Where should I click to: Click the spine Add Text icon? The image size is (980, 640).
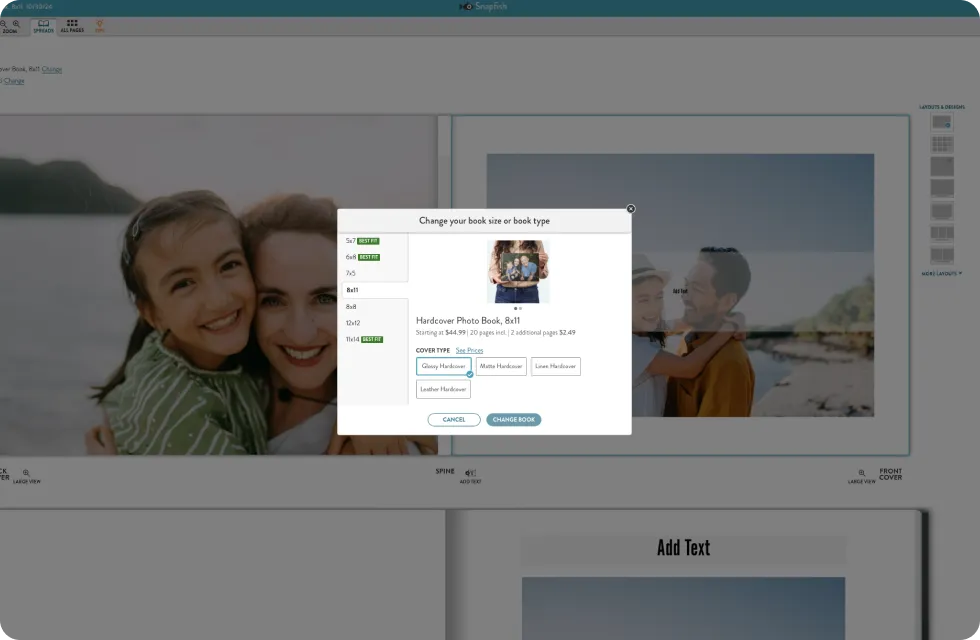click(x=470, y=474)
